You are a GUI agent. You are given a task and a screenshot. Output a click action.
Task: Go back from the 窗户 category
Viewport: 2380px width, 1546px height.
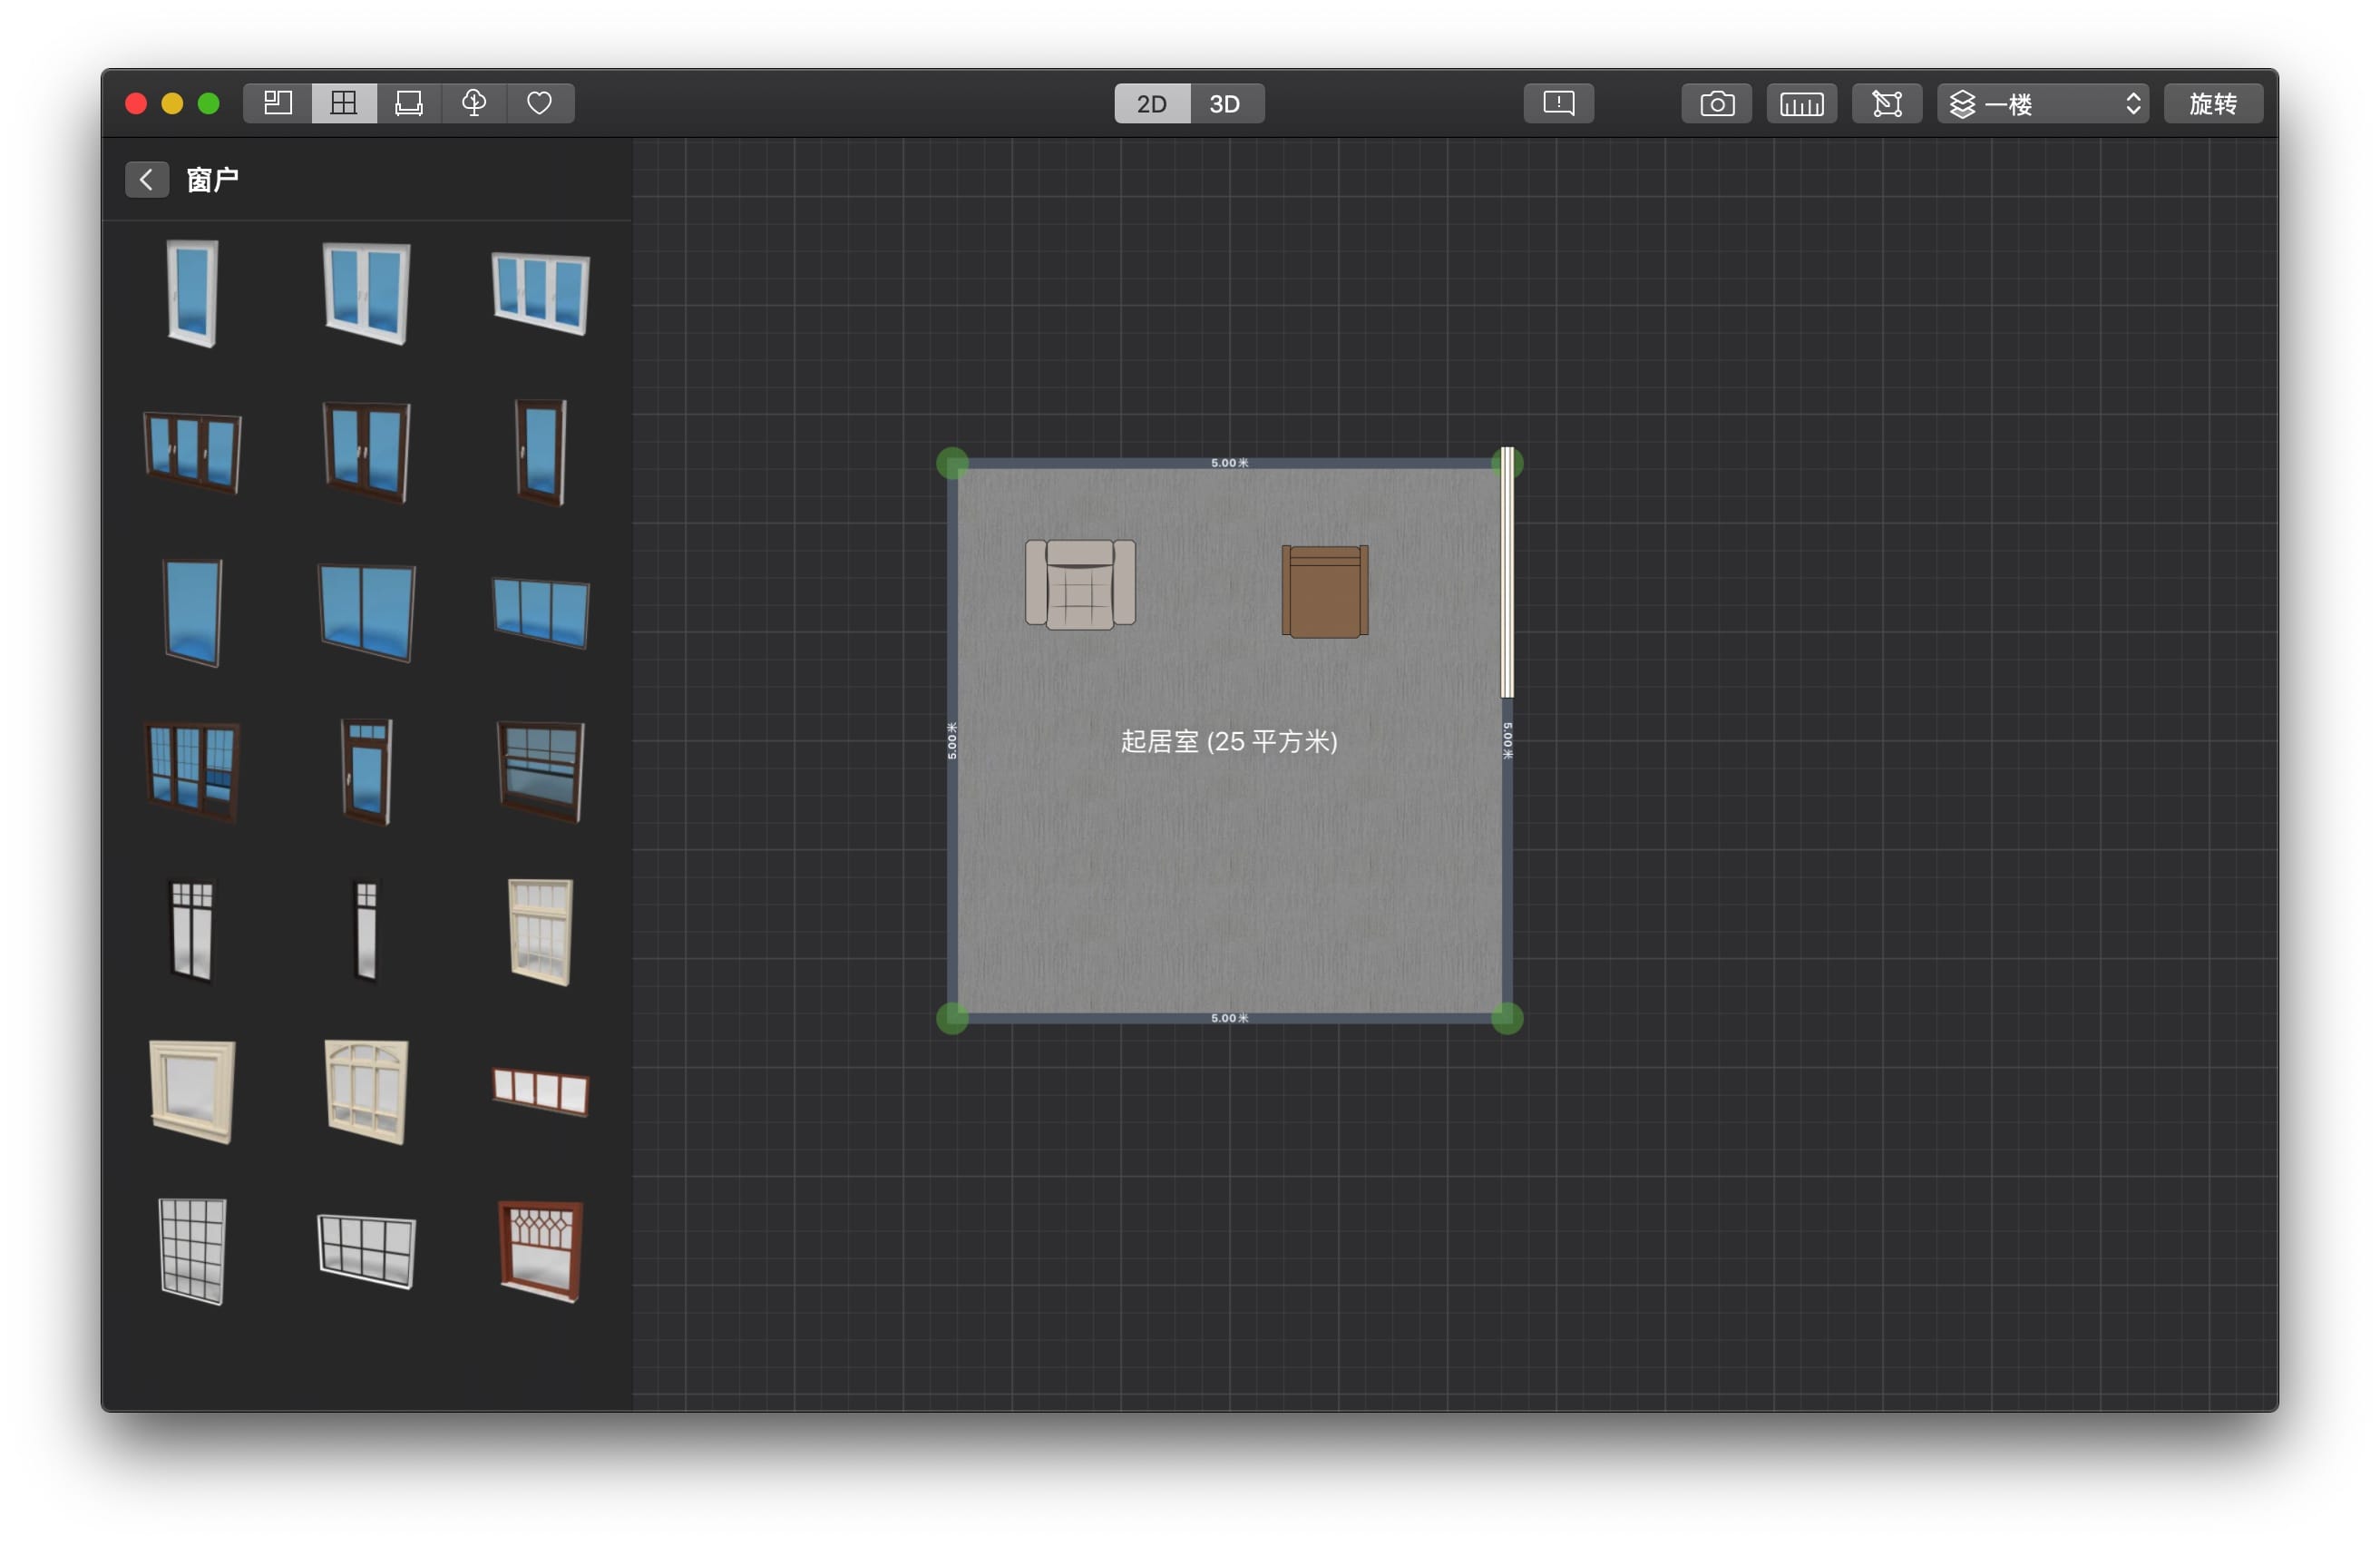coord(146,180)
